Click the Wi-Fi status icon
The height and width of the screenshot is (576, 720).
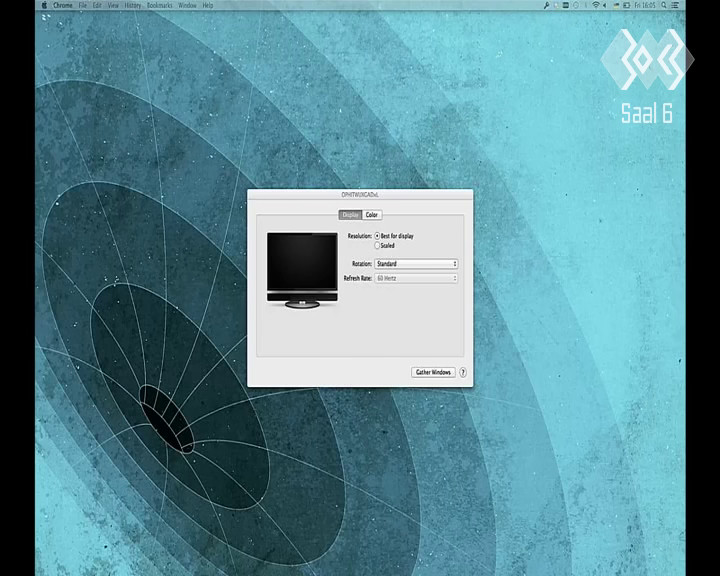(x=596, y=5)
